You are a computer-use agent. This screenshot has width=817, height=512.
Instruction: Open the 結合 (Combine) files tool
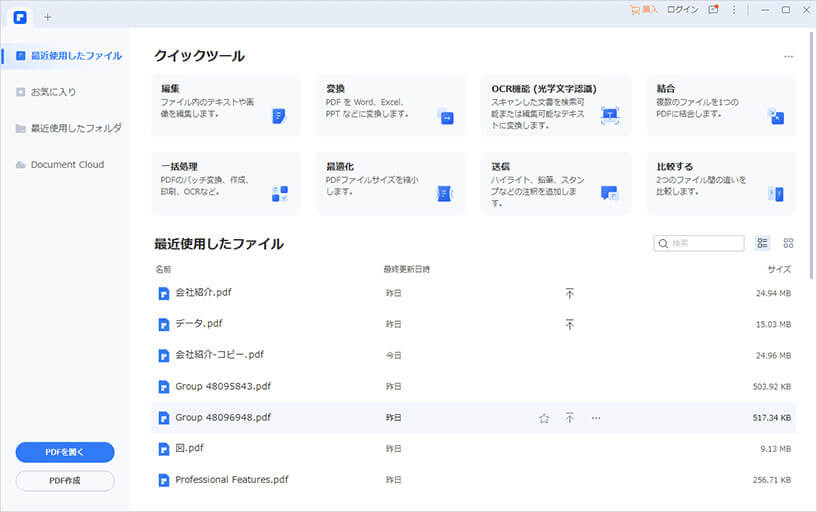point(720,104)
